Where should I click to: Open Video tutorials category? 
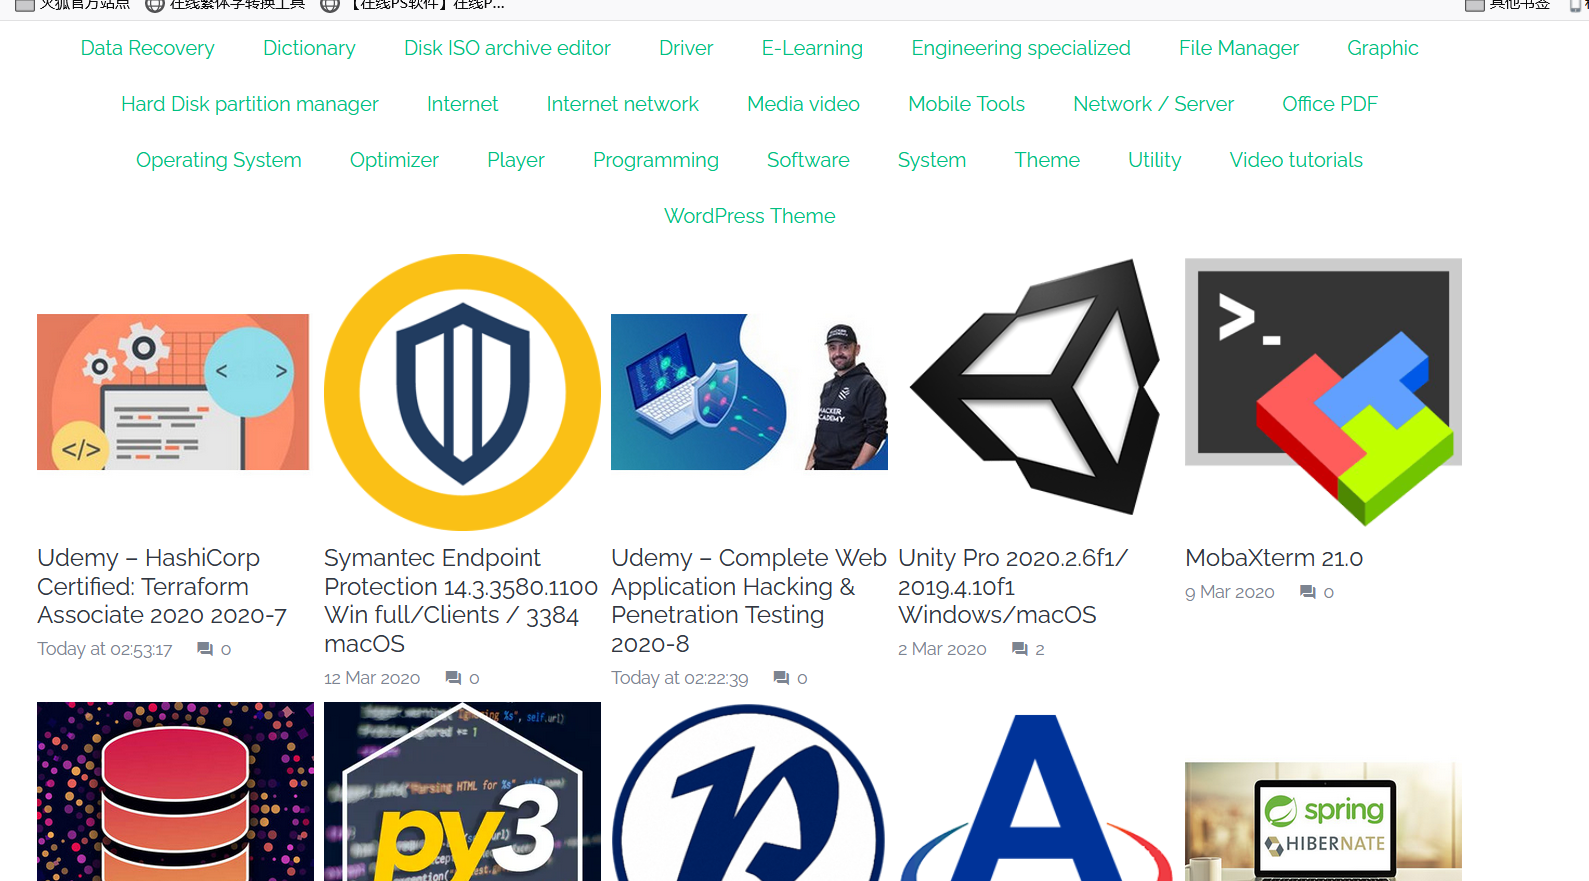[1296, 160]
